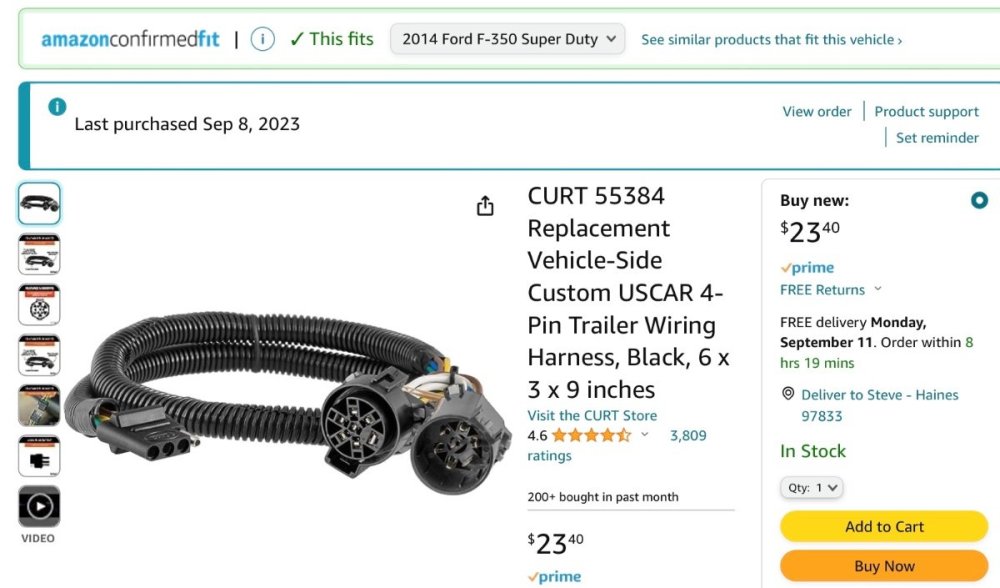Click the Set reminder link
1000x588 pixels.
coord(937,137)
